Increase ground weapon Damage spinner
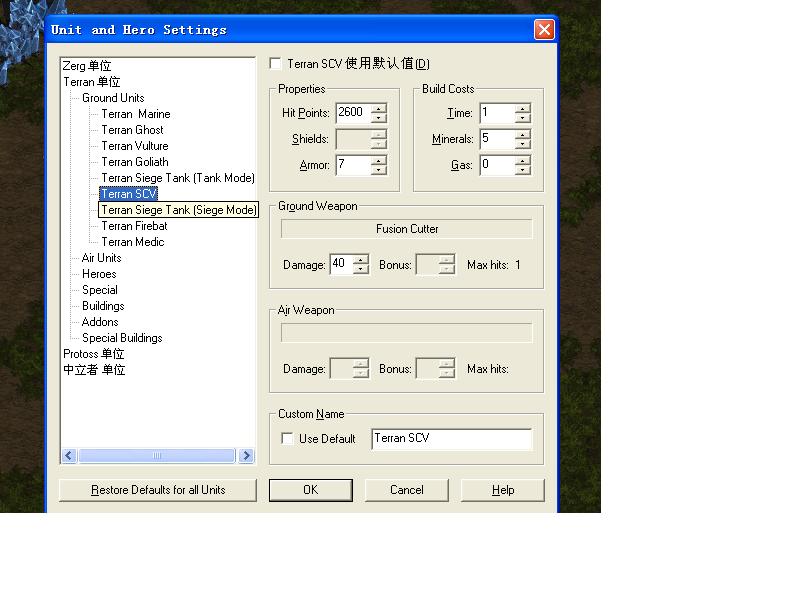Viewport: 800px width, 600px height. pos(361,260)
